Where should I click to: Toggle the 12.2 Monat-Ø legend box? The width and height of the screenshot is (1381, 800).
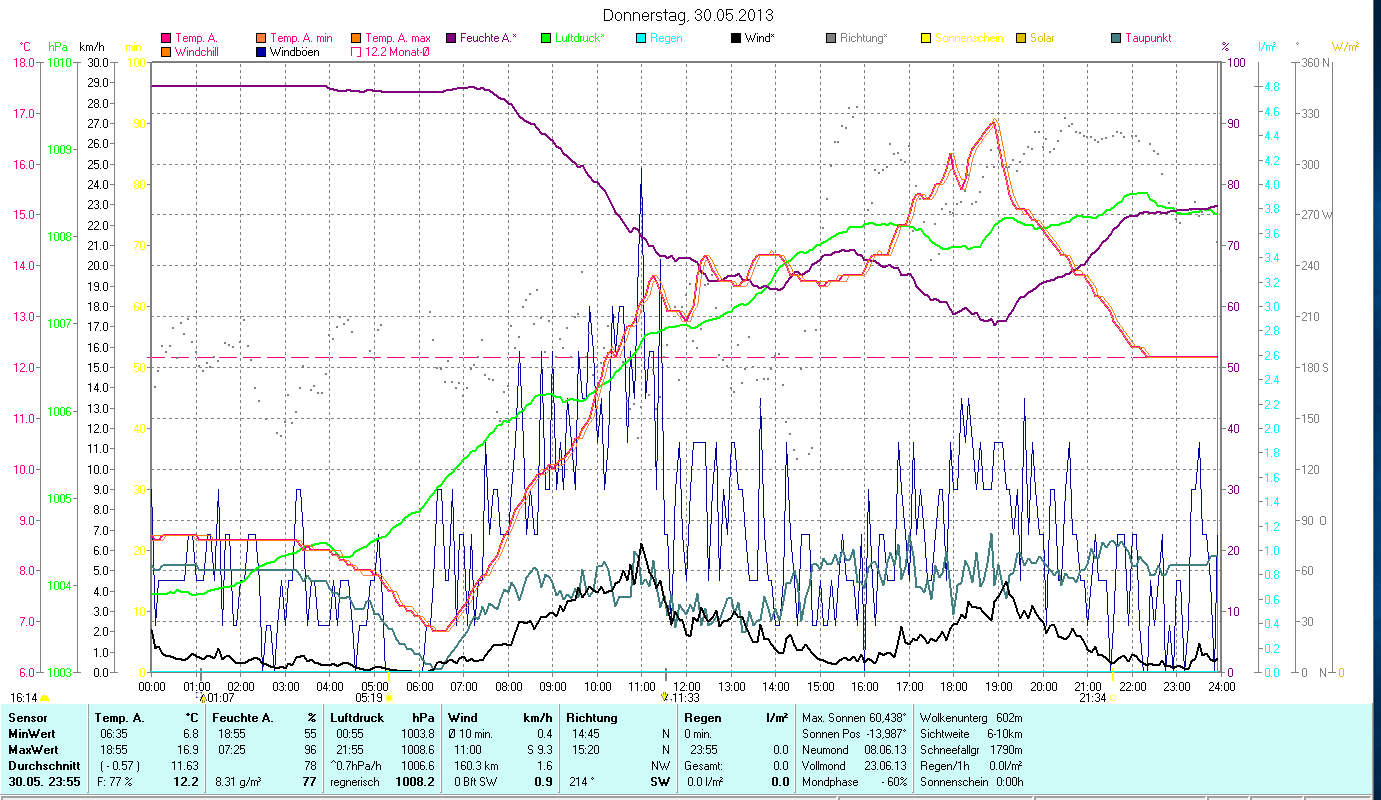[x=356, y=51]
